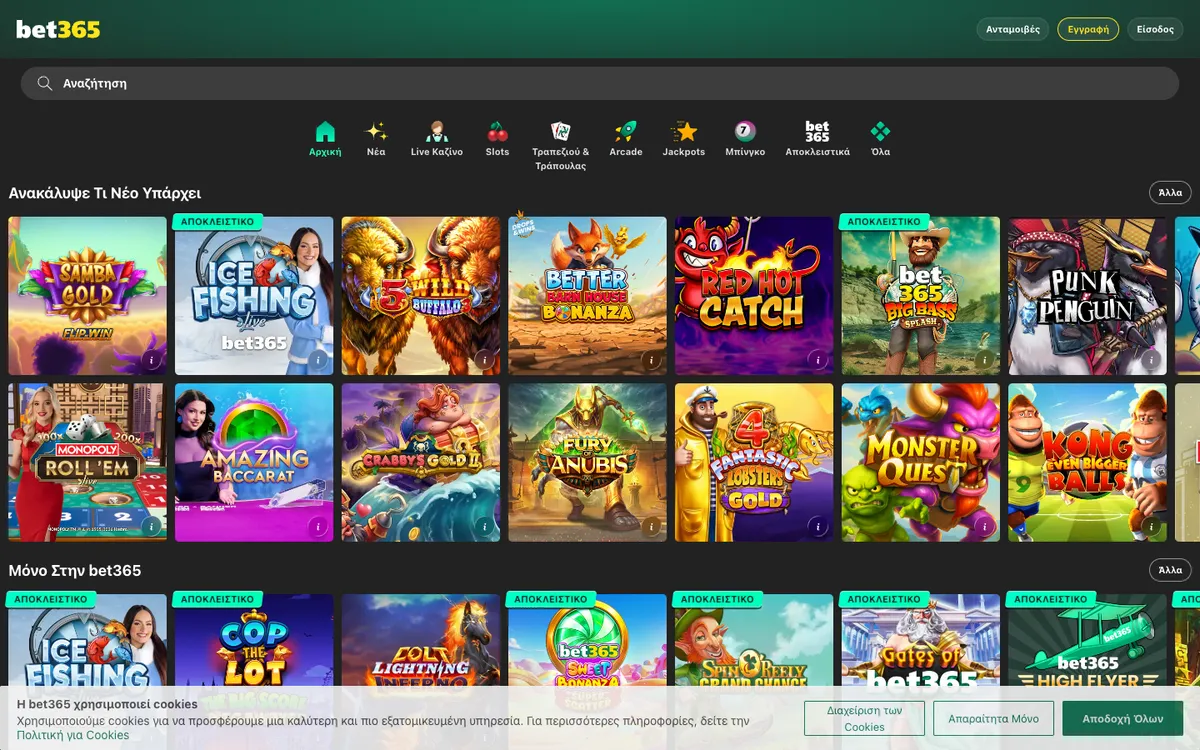Launch Kong Even Bigger Balls game
Screen dimensions: 1200x750
1087,463
